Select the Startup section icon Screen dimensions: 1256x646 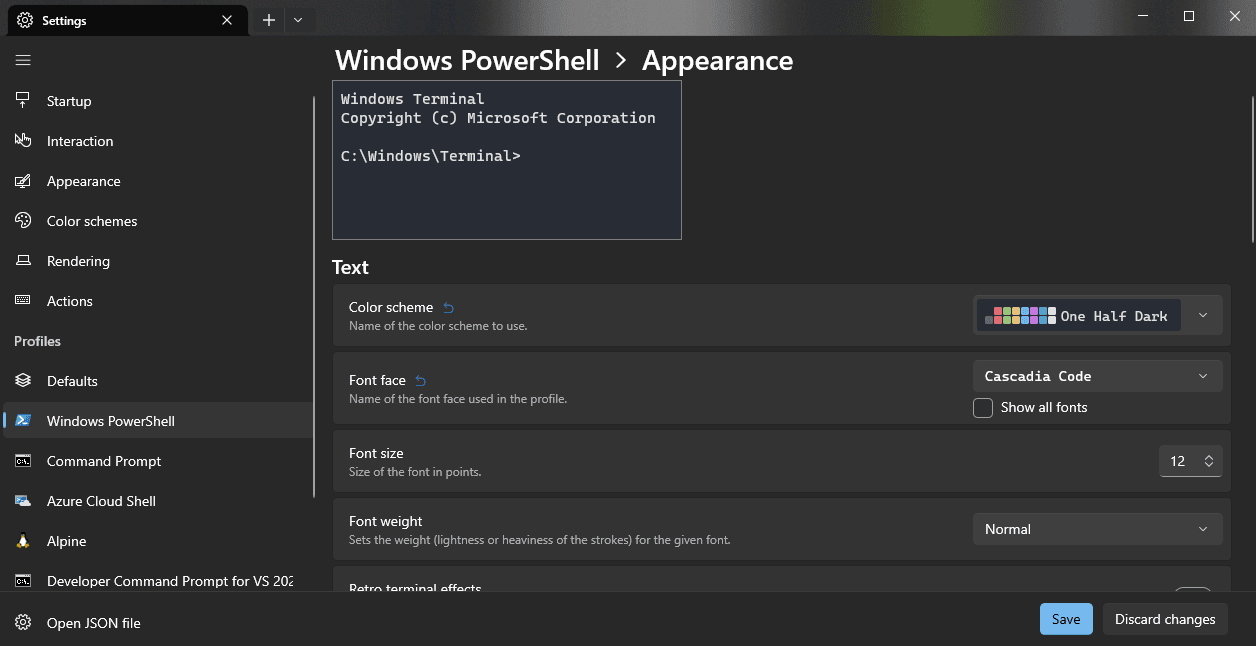click(22, 100)
